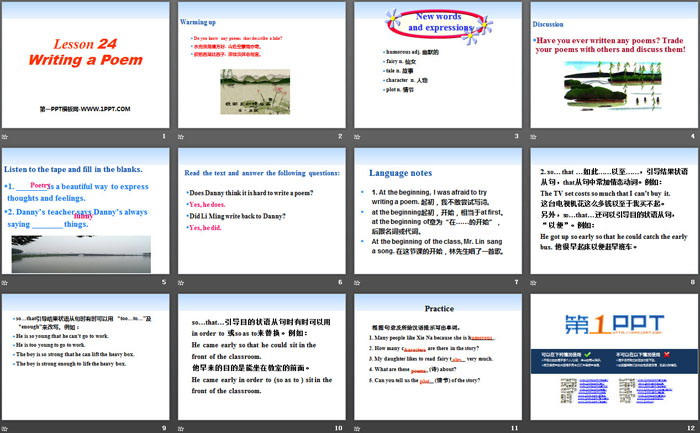Click the animation star icon under slide 9
Image resolution: width=700 pixels, height=433 pixels.
pos(5,429)
